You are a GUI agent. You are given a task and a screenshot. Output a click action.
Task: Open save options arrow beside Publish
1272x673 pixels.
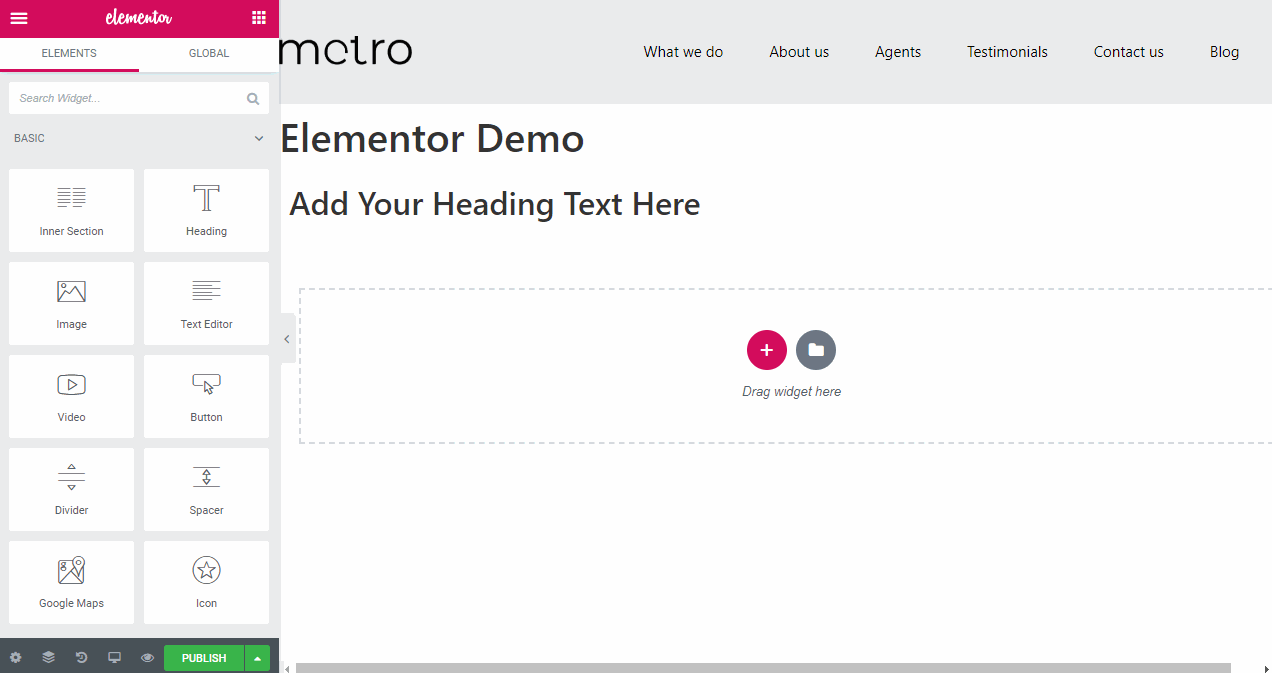point(257,658)
